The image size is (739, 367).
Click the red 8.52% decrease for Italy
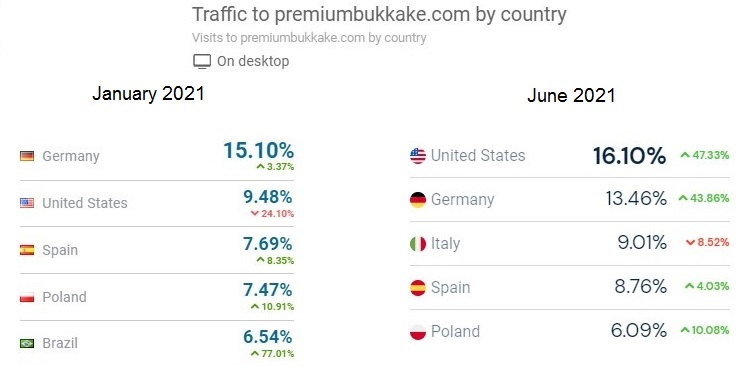(707, 243)
